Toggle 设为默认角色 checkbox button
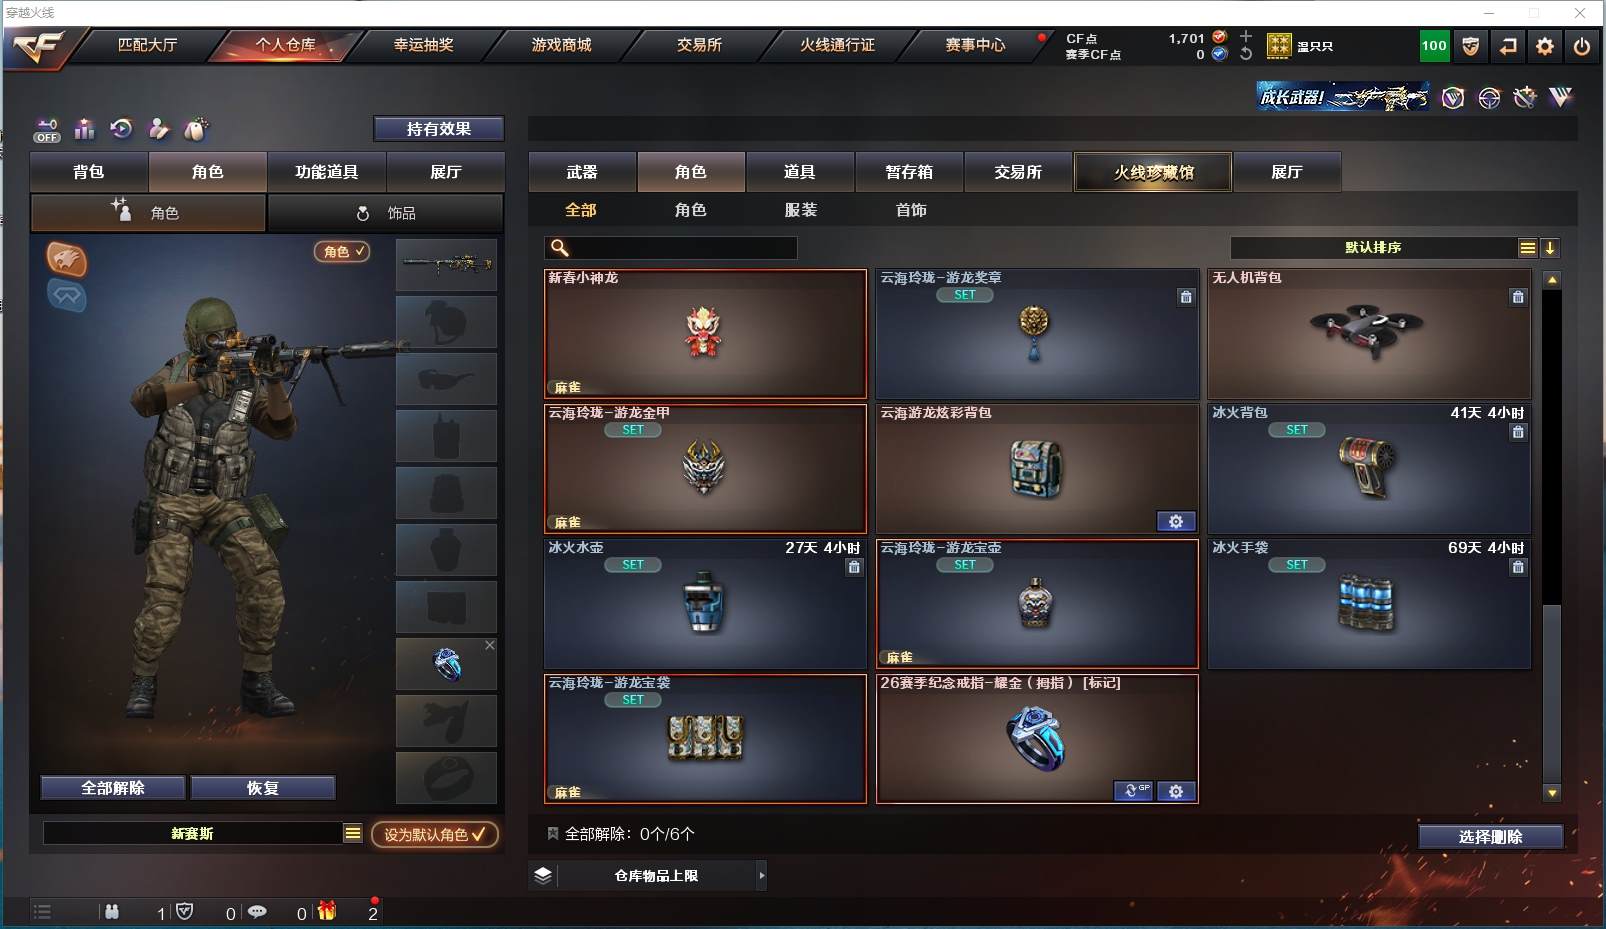This screenshot has width=1606, height=929. pyautogui.click(x=434, y=834)
